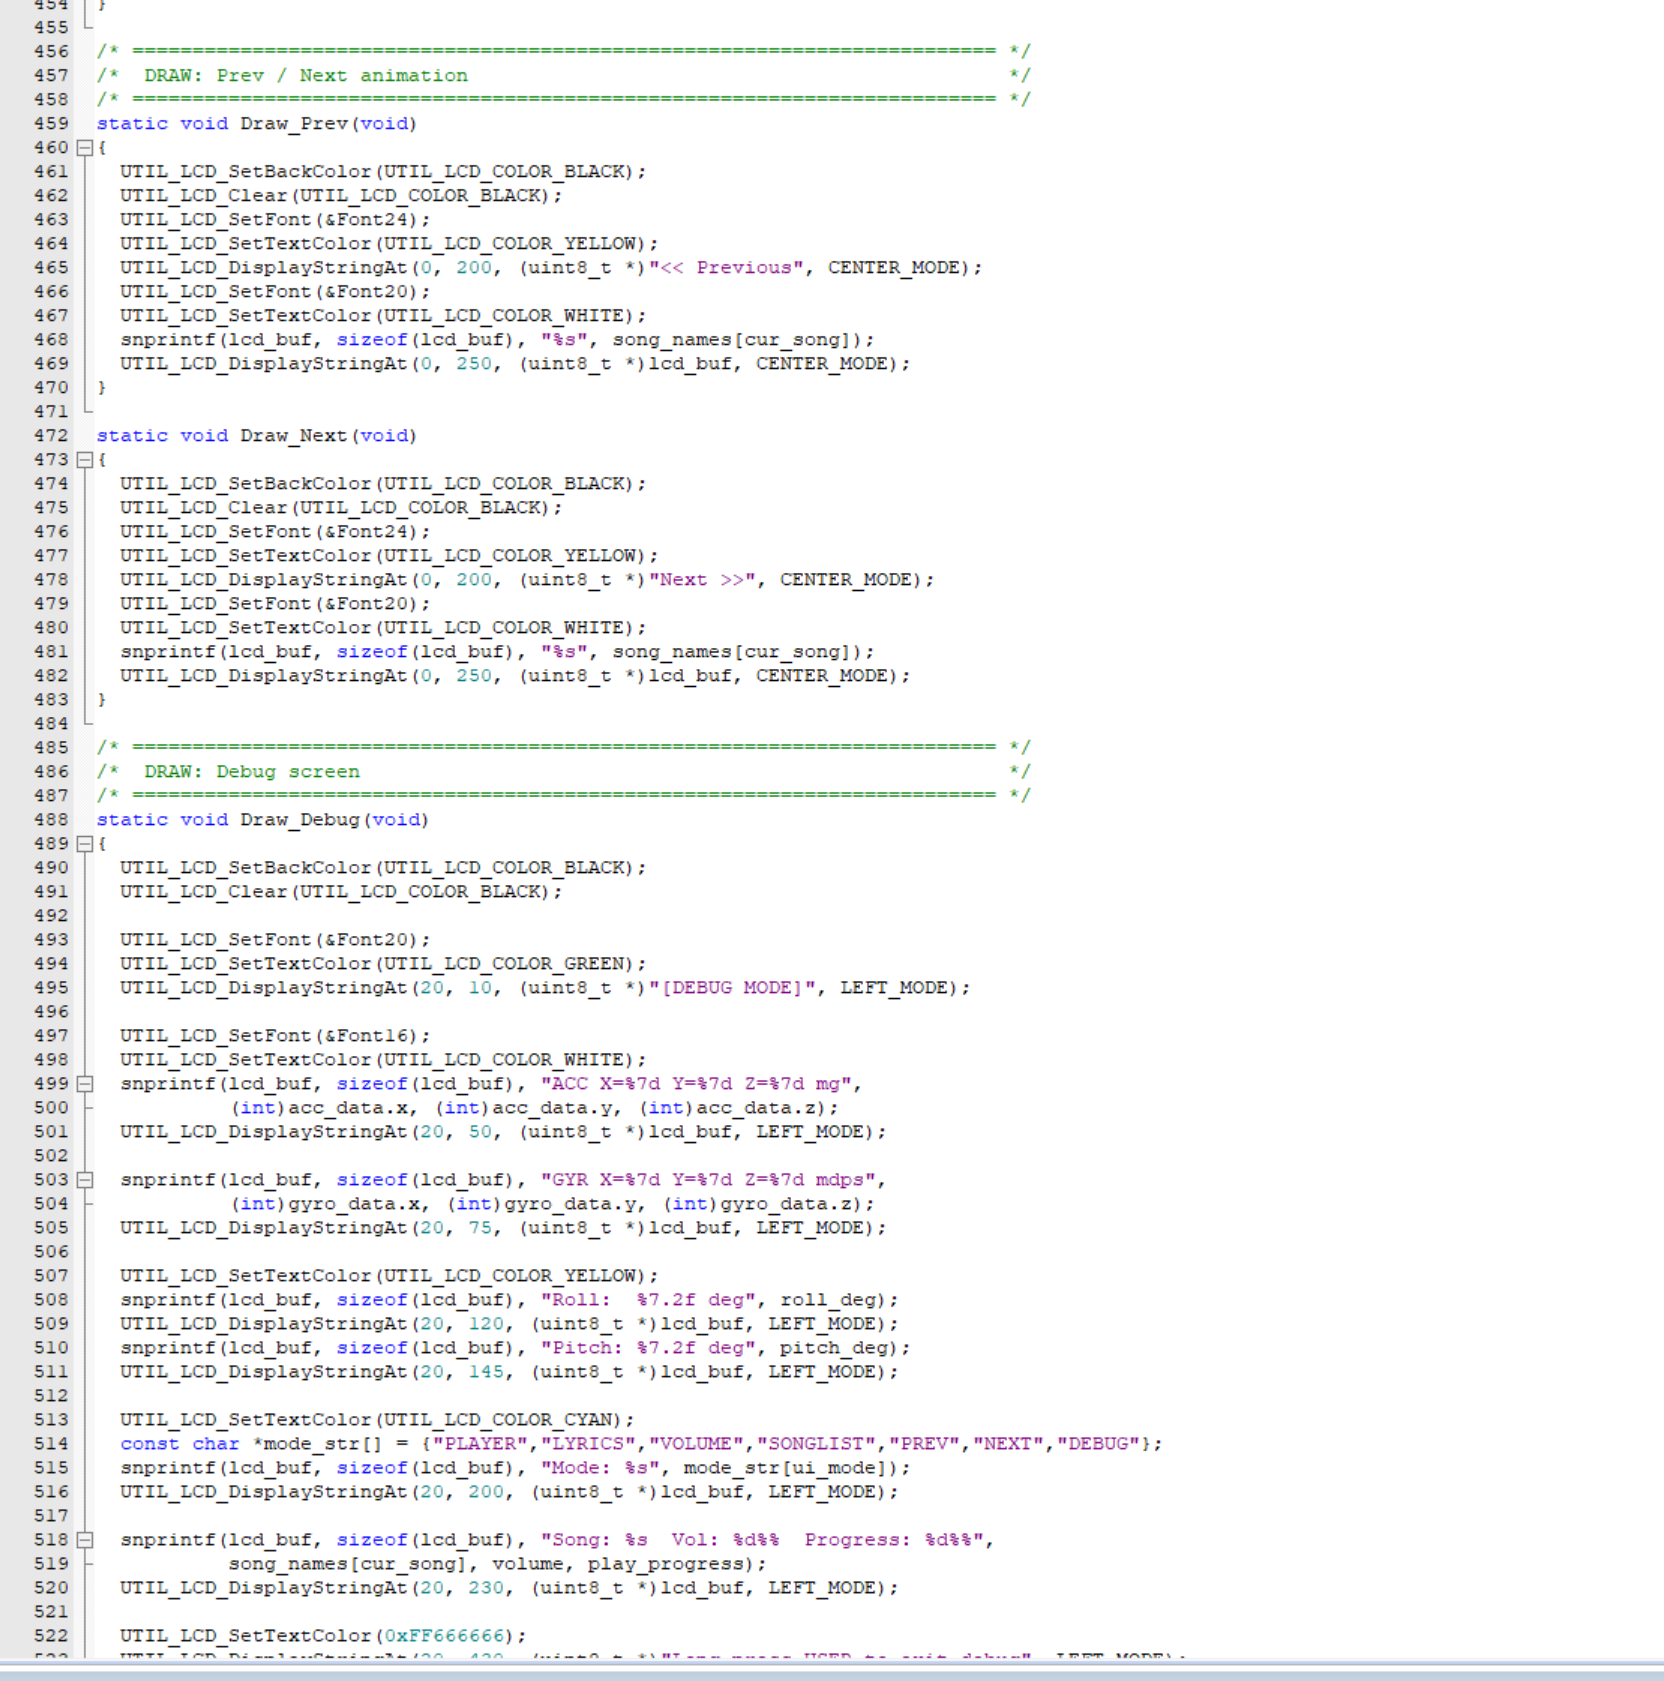This screenshot has height=1681, width=1664.
Task: Click line number 488 in the margin
Action: tap(51, 820)
